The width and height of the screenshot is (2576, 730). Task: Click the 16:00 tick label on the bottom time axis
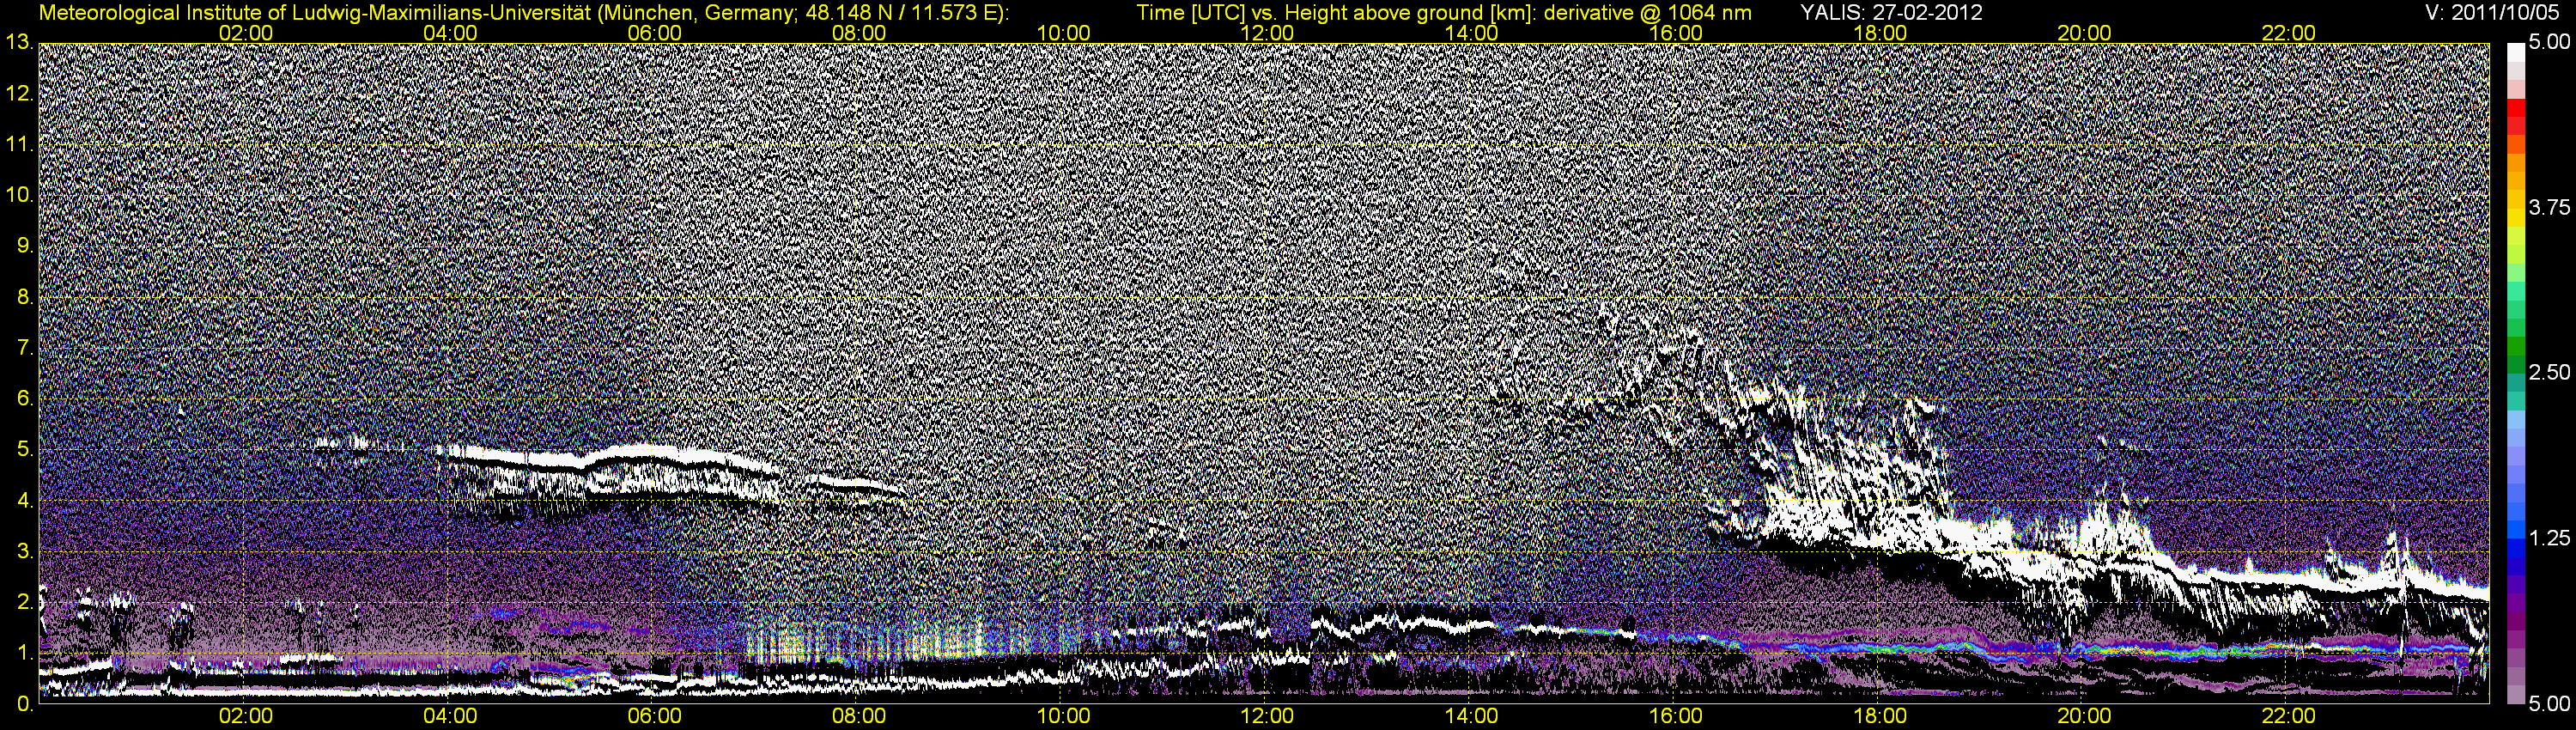(x=1676, y=717)
